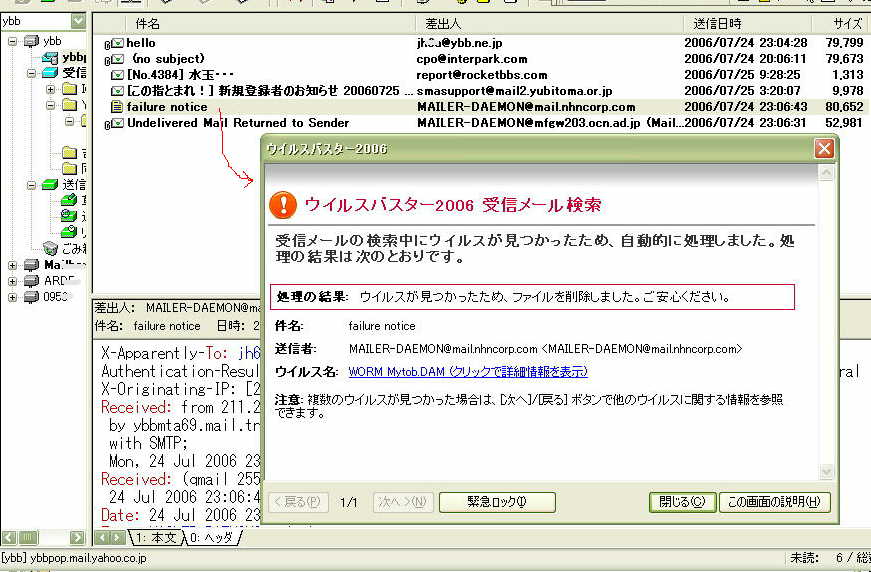
Task: Expand the ARDE account tree node
Action: coord(12,281)
